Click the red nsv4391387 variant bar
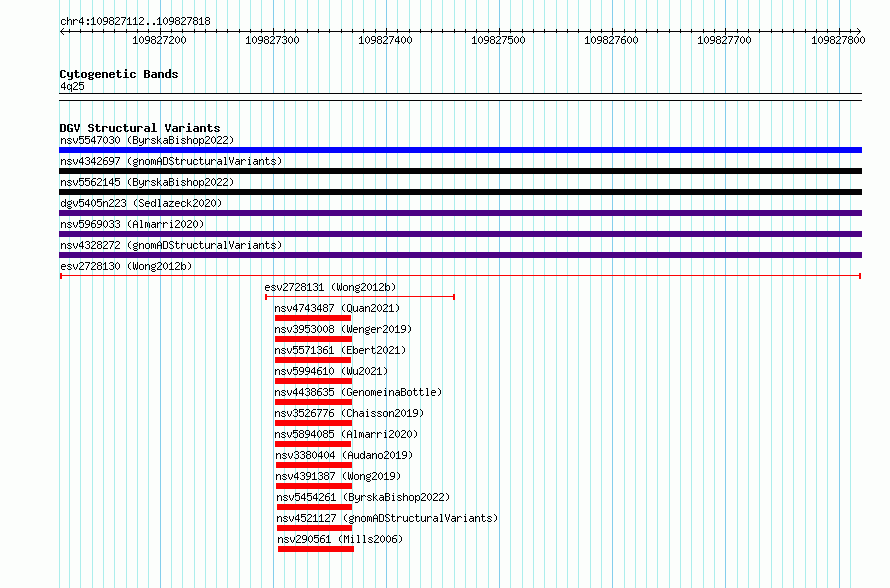890x588 pixels. (x=314, y=486)
